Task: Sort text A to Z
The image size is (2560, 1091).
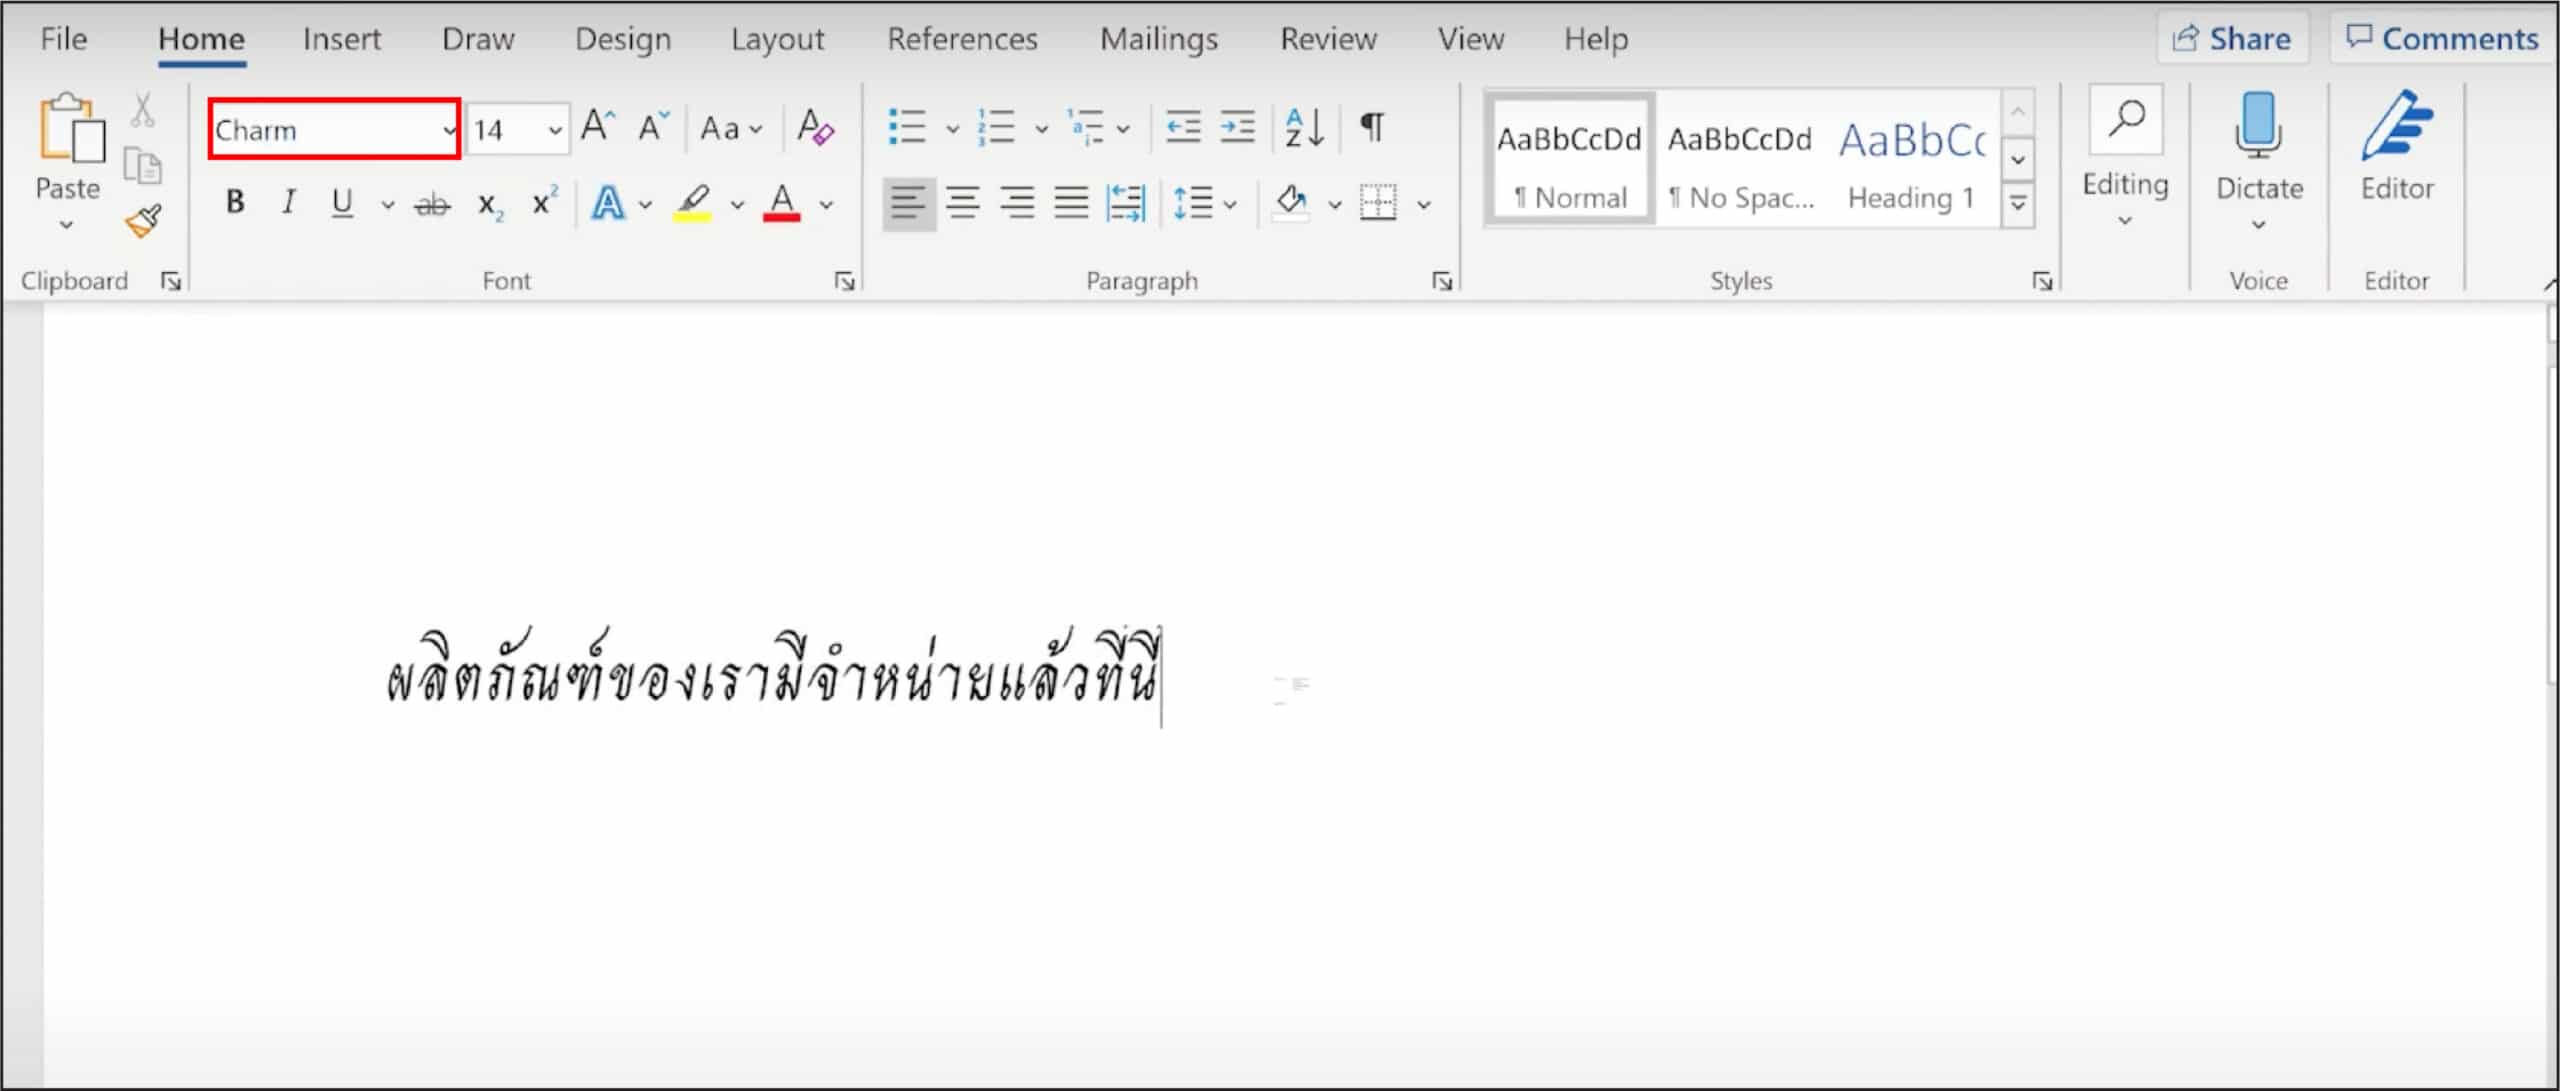Action: pos(1305,128)
